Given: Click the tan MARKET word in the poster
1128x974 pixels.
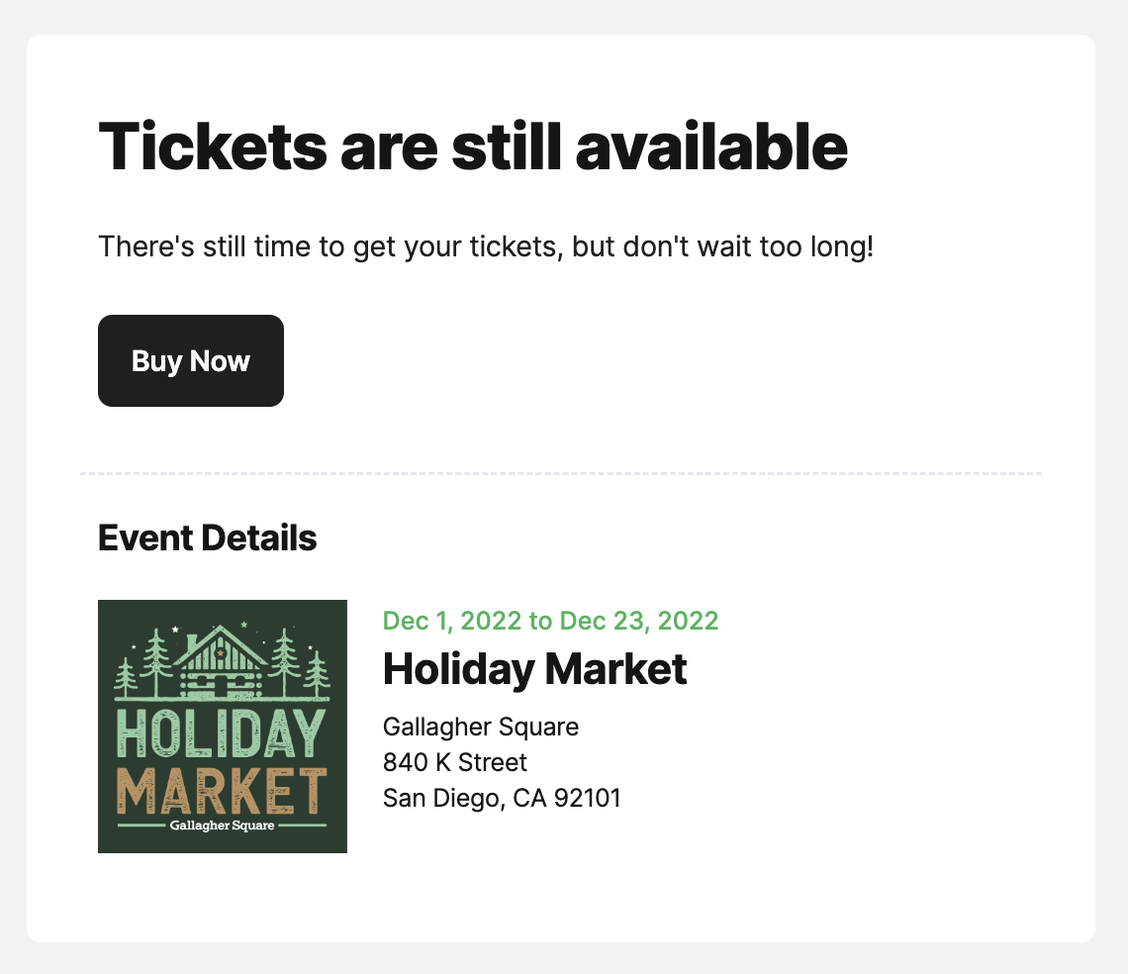Looking at the screenshot, I should (x=222, y=792).
